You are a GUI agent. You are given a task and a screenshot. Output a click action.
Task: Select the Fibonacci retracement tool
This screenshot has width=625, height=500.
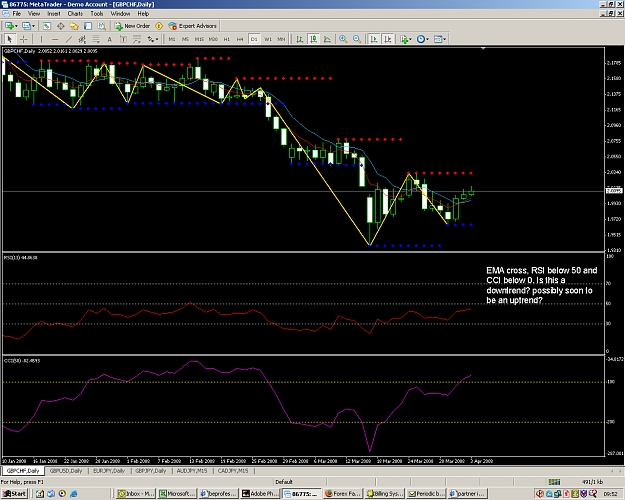point(96,39)
